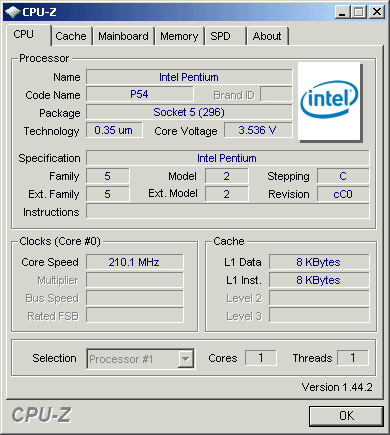This screenshot has height=435, width=390.
Task: Click the empty Bus Speed field
Action: click(x=135, y=298)
